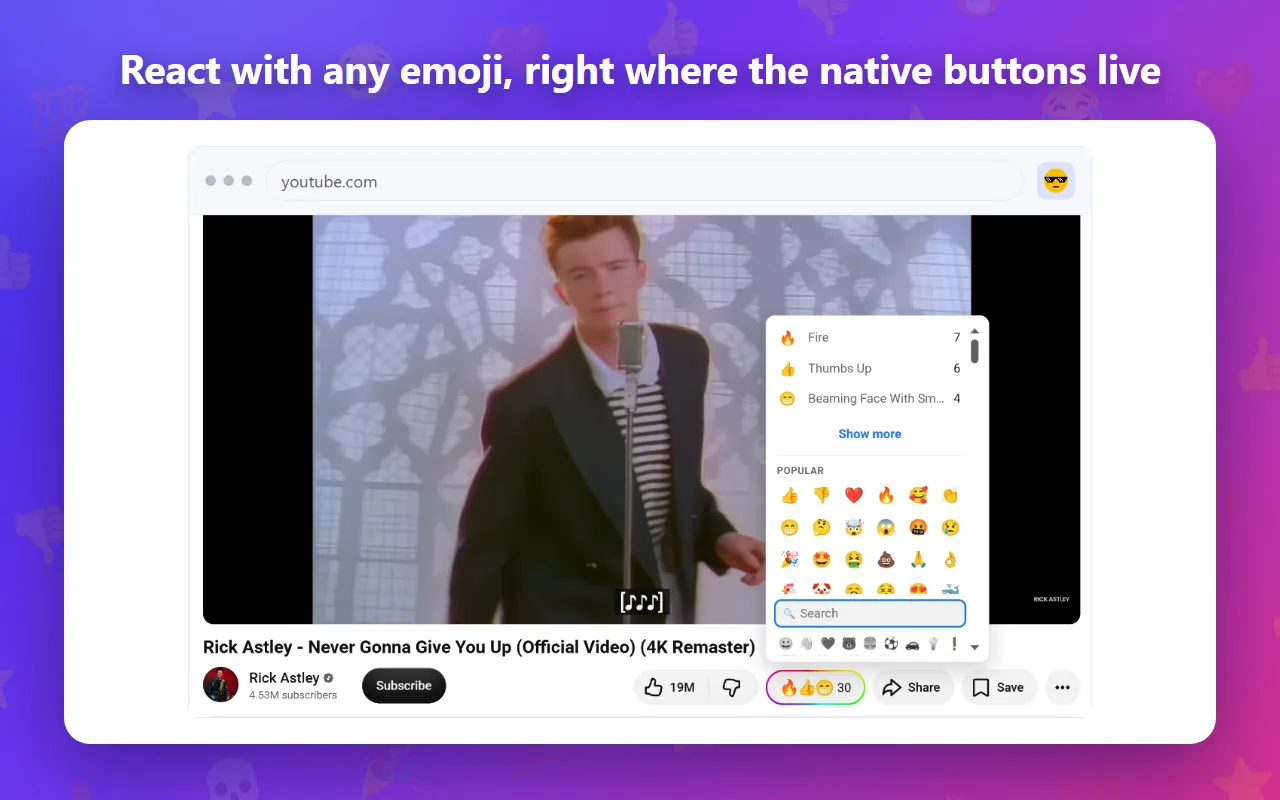Choose the folded hands emoji
This screenshot has height=800, width=1280.
point(918,559)
